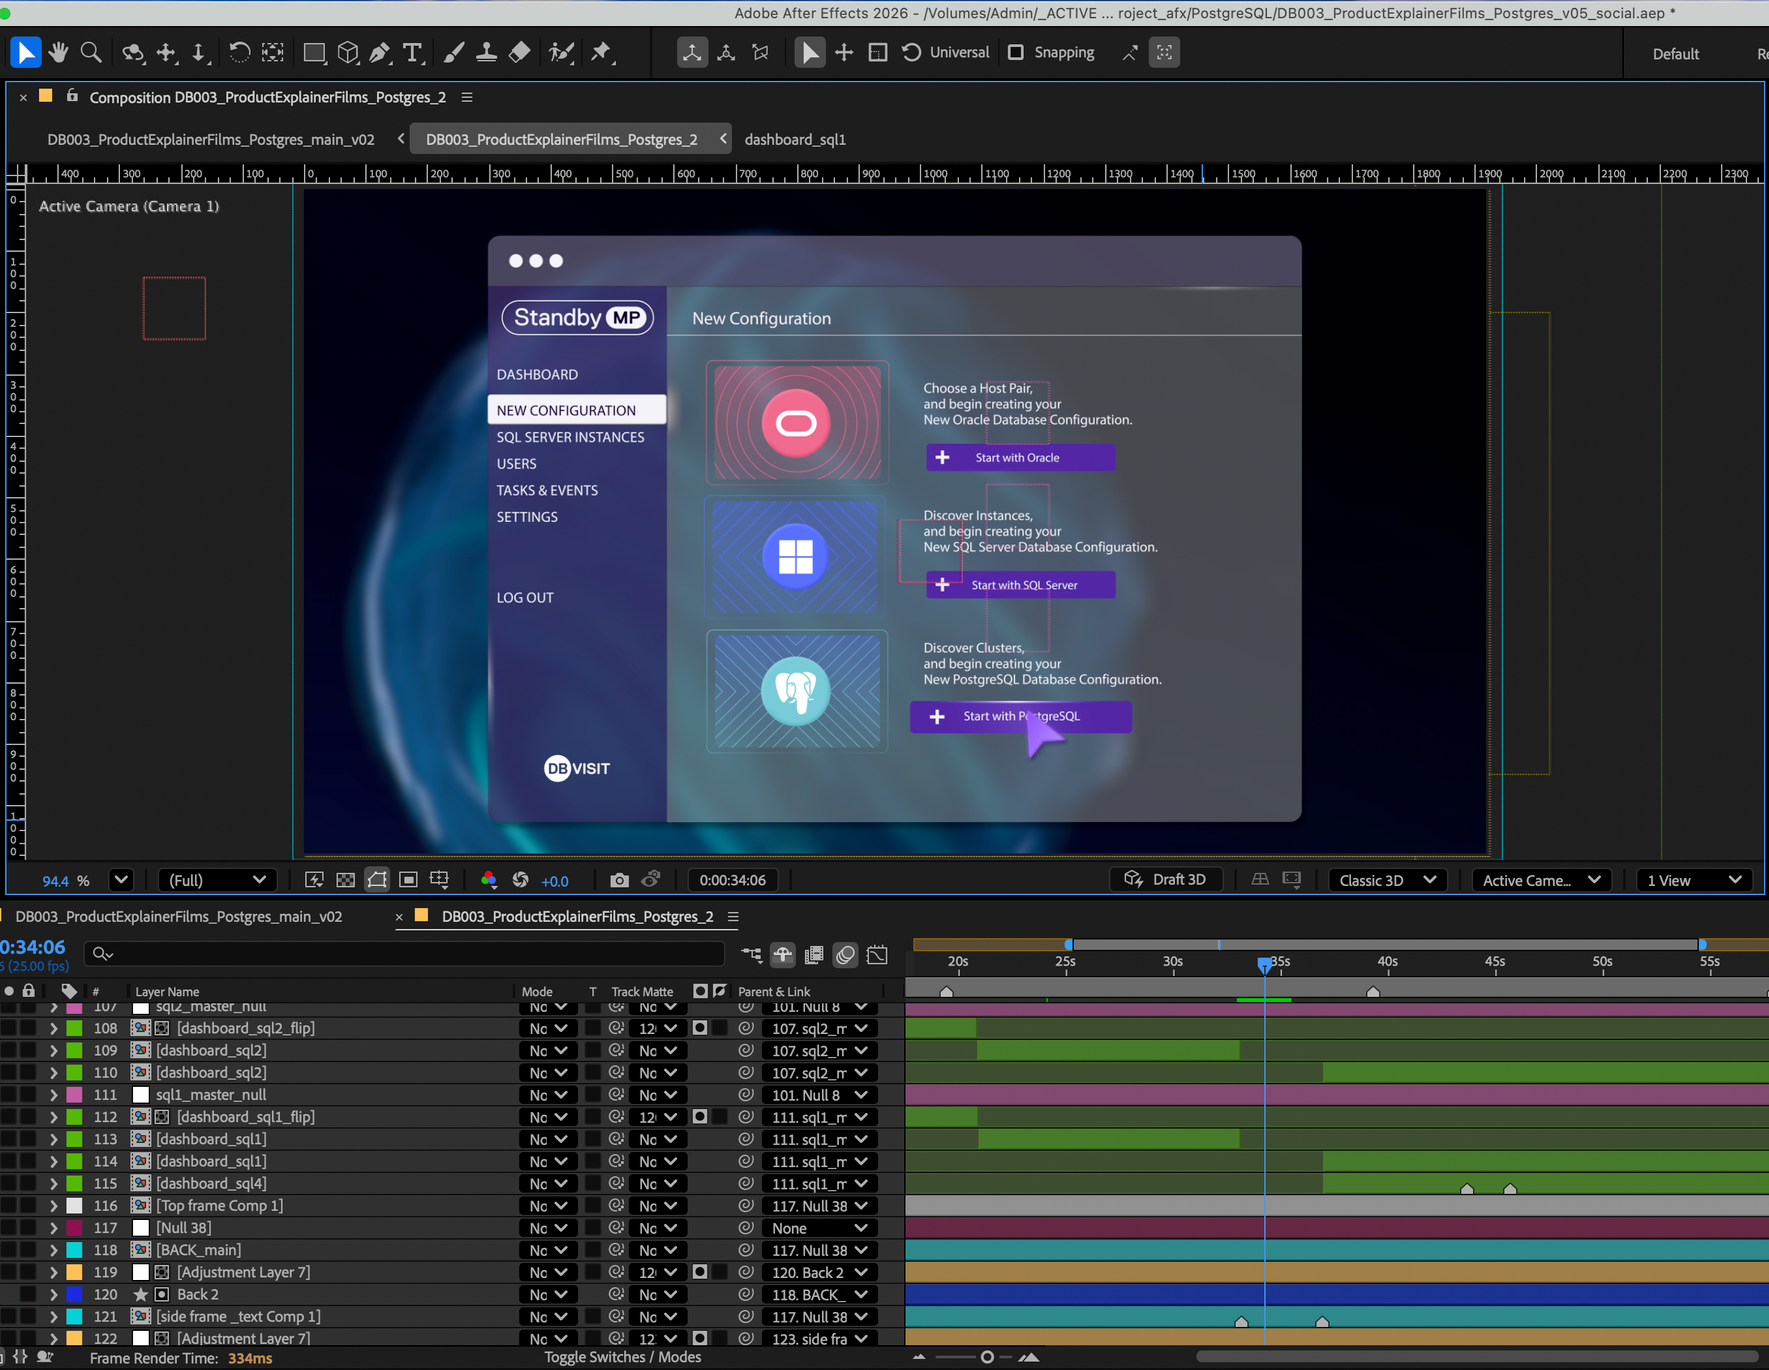Open the magnification ratio dropdown arrow

pos(121,880)
